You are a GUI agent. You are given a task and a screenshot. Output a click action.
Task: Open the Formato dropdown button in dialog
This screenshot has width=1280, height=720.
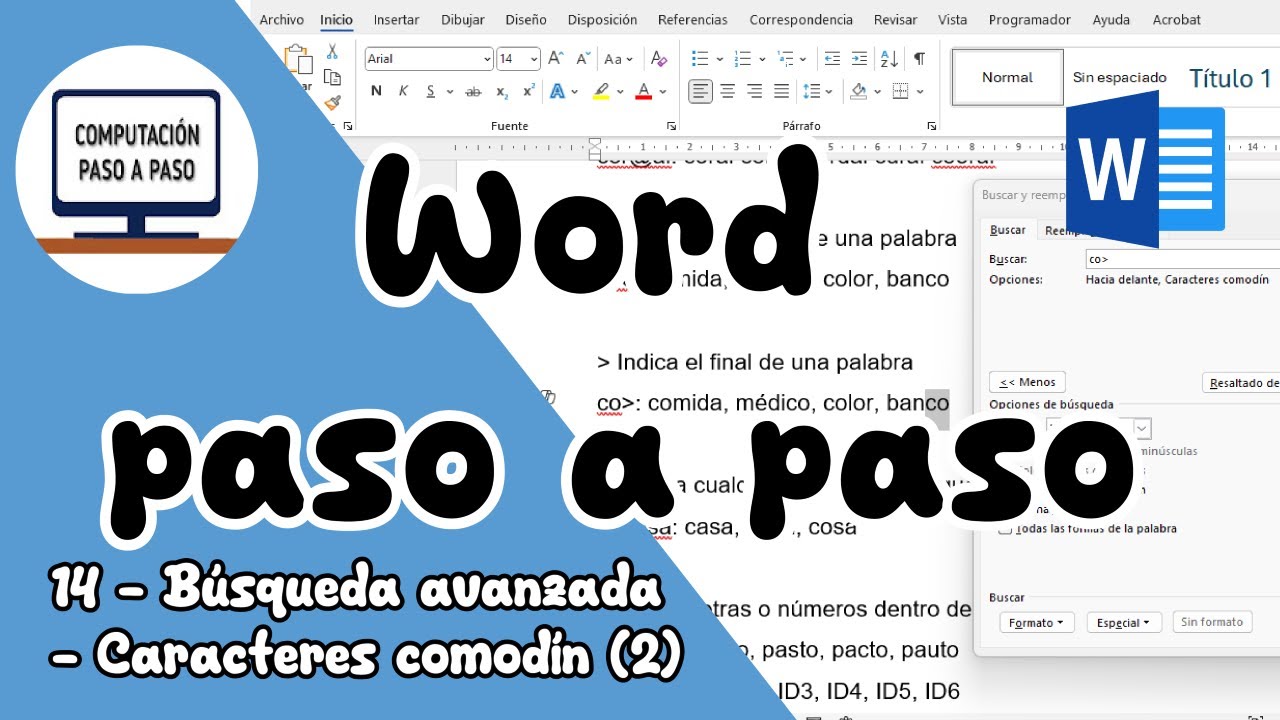(1037, 622)
